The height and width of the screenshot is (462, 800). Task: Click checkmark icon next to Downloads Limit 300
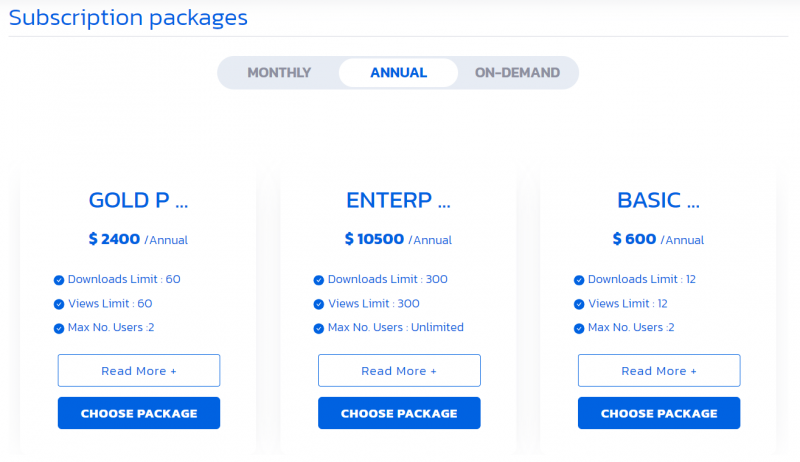click(318, 280)
